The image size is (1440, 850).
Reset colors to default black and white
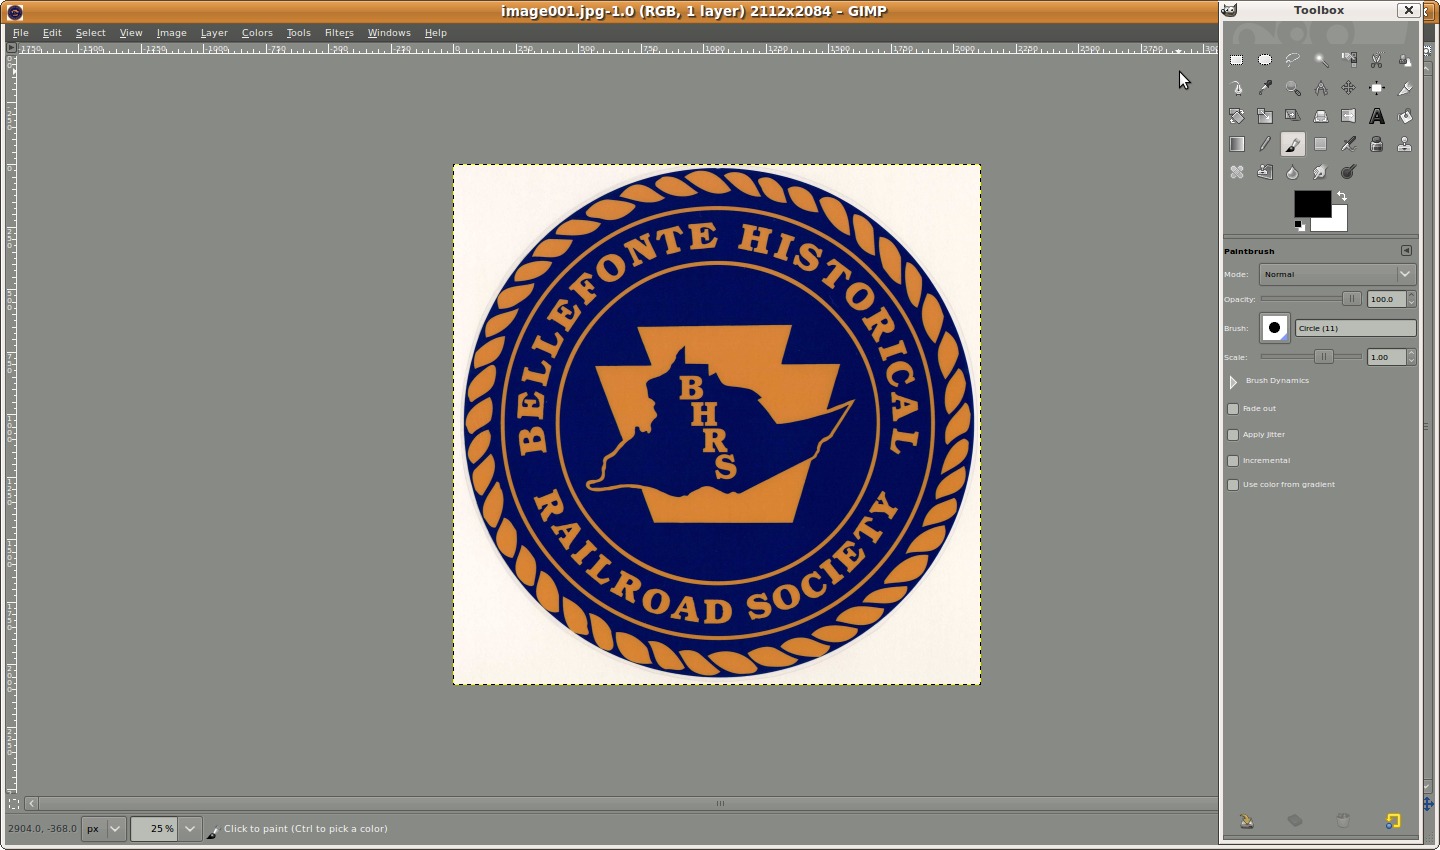point(1299,225)
